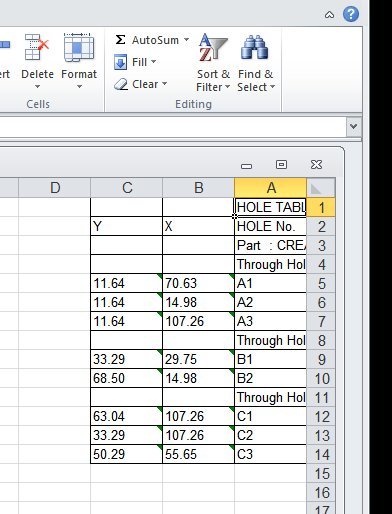
Task: Select Through Hol cell in row 4
Action: (x=270, y=264)
